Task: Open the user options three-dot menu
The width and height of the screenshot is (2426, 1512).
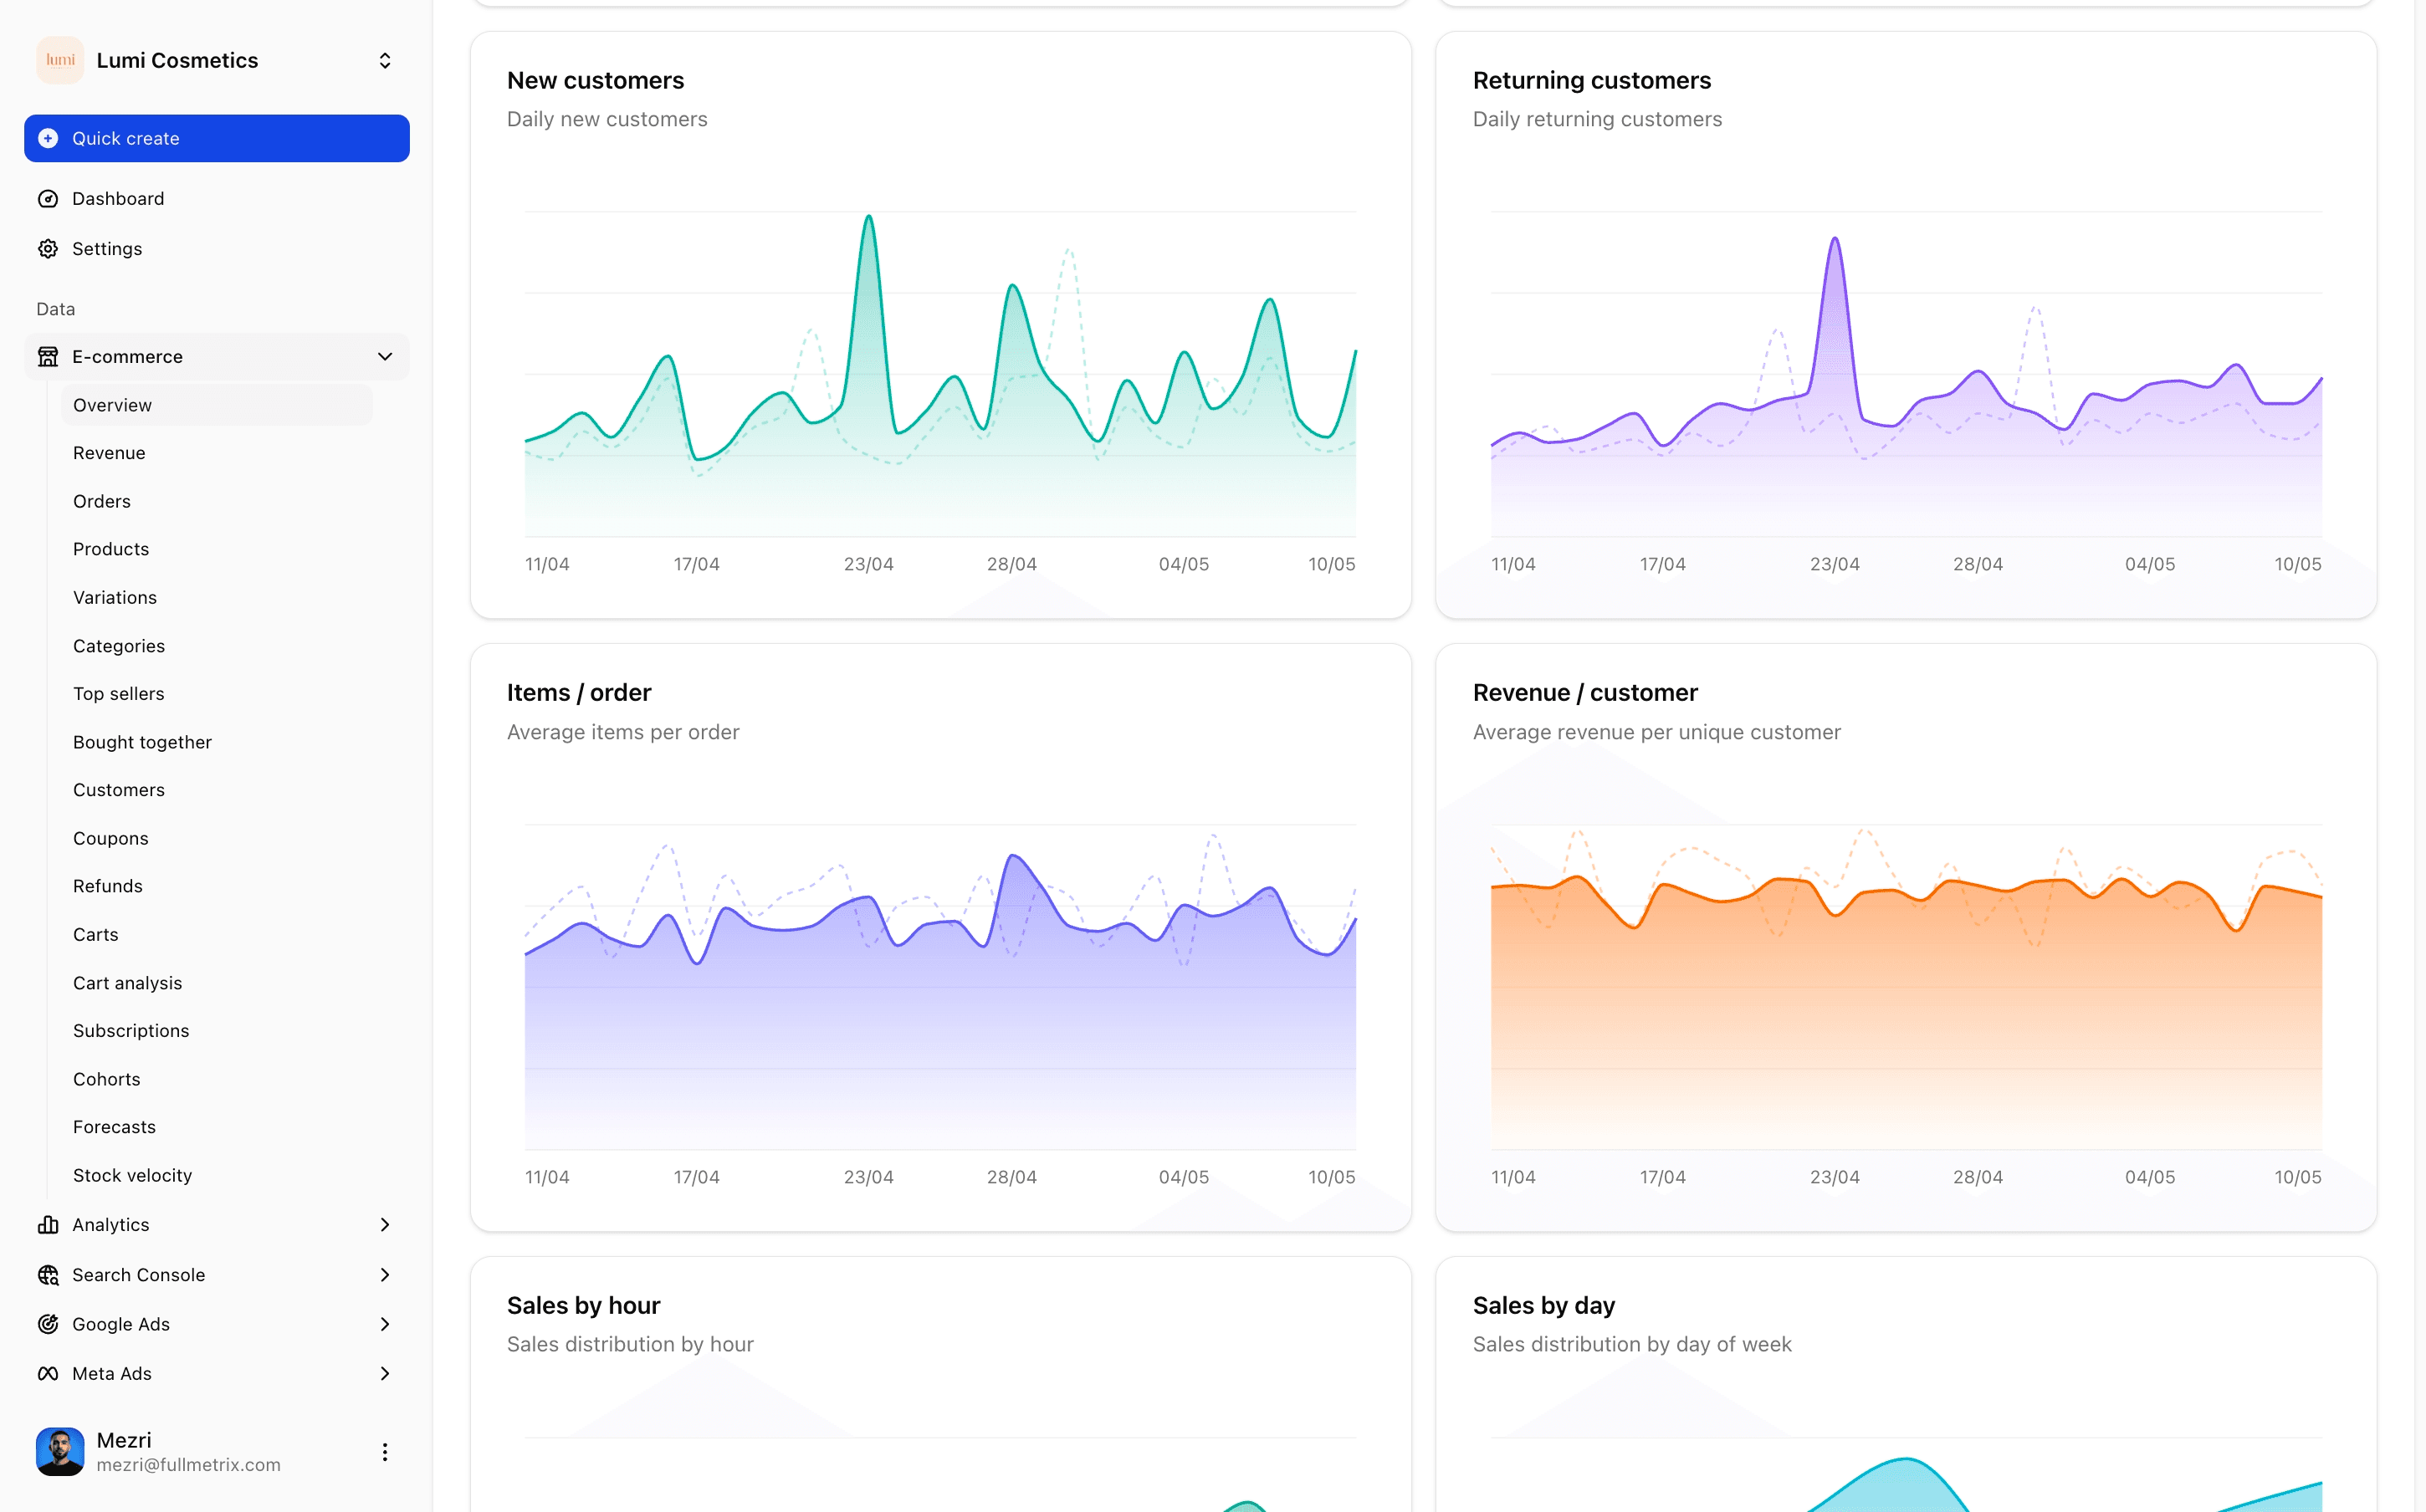Action: pyautogui.click(x=385, y=1451)
